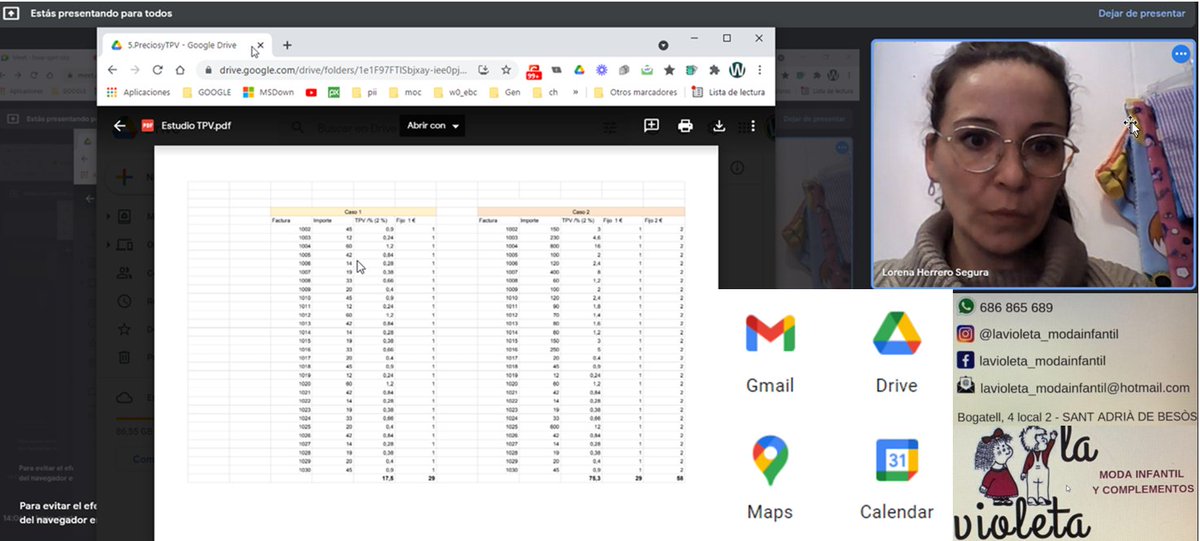Click the W profile avatar in Chrome
This screenshot has height=541, width=1200.
737,70
